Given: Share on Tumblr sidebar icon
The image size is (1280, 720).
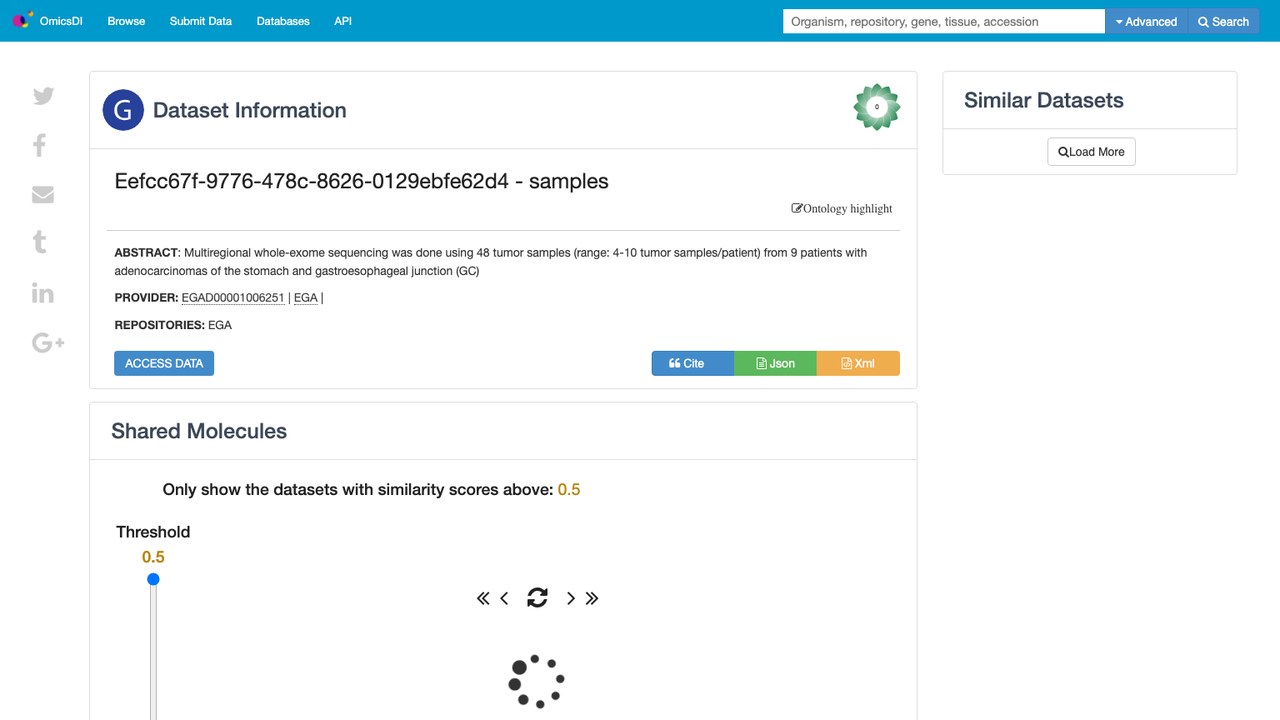Looking at the screenshot, I should point(40,242).
